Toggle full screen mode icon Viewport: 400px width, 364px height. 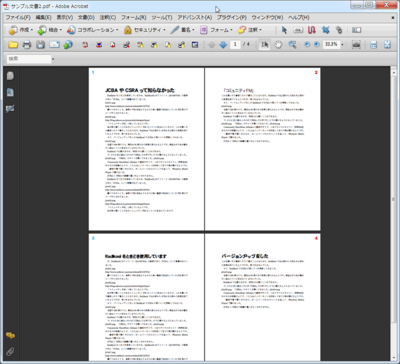tap(387, 45)
